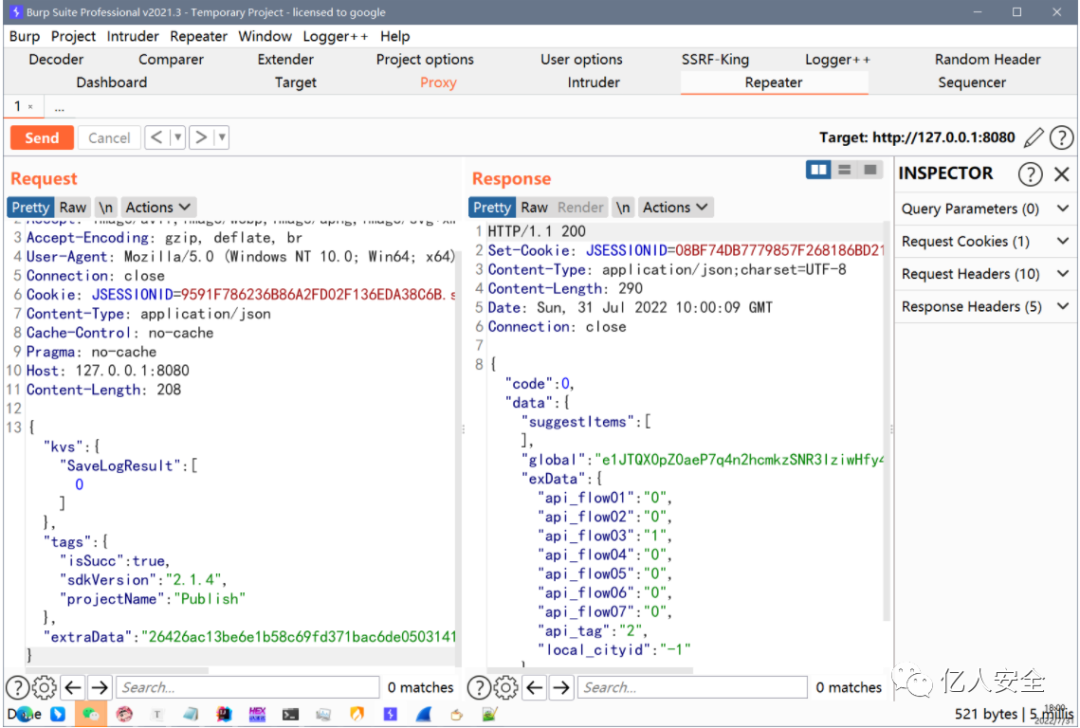This screenshot has height=728, width=1080.
Task: Go to previous request in history
Action: (156, 138)
